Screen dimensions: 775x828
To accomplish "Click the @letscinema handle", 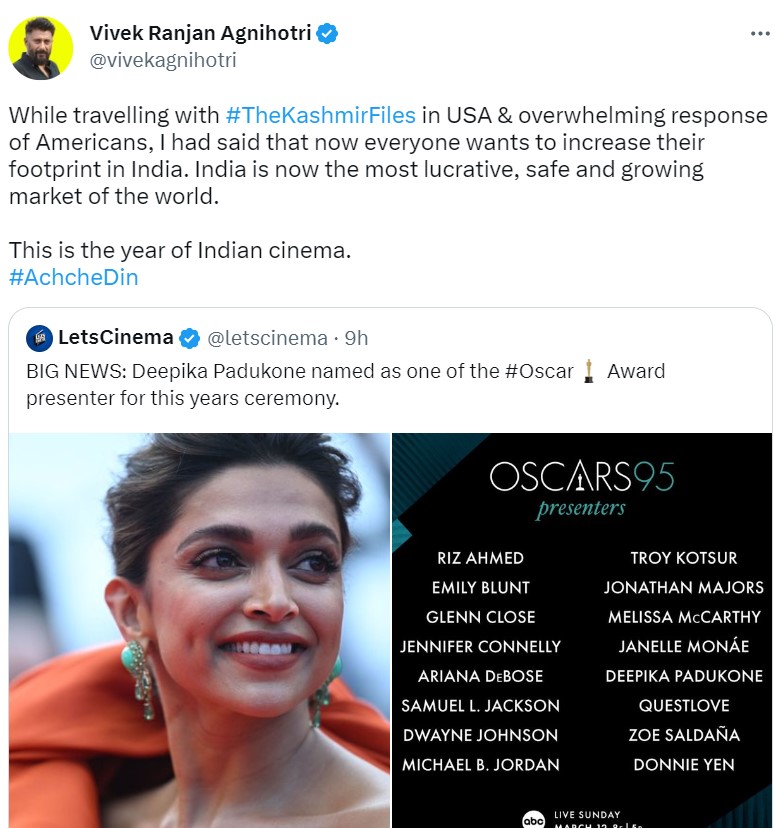I will (267, 338).
